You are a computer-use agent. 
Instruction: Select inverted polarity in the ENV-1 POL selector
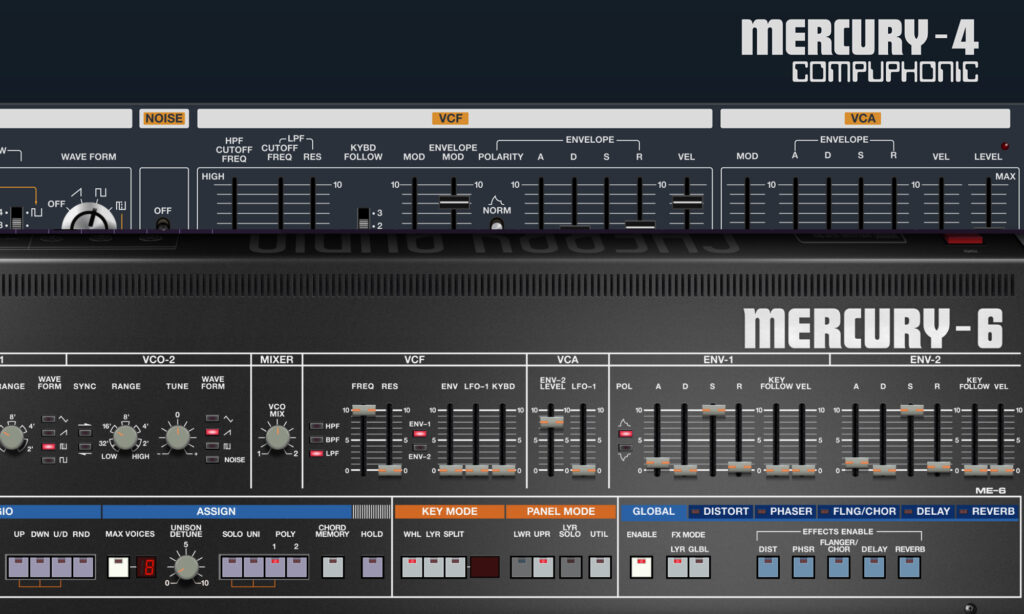click(x=625, y=447)
